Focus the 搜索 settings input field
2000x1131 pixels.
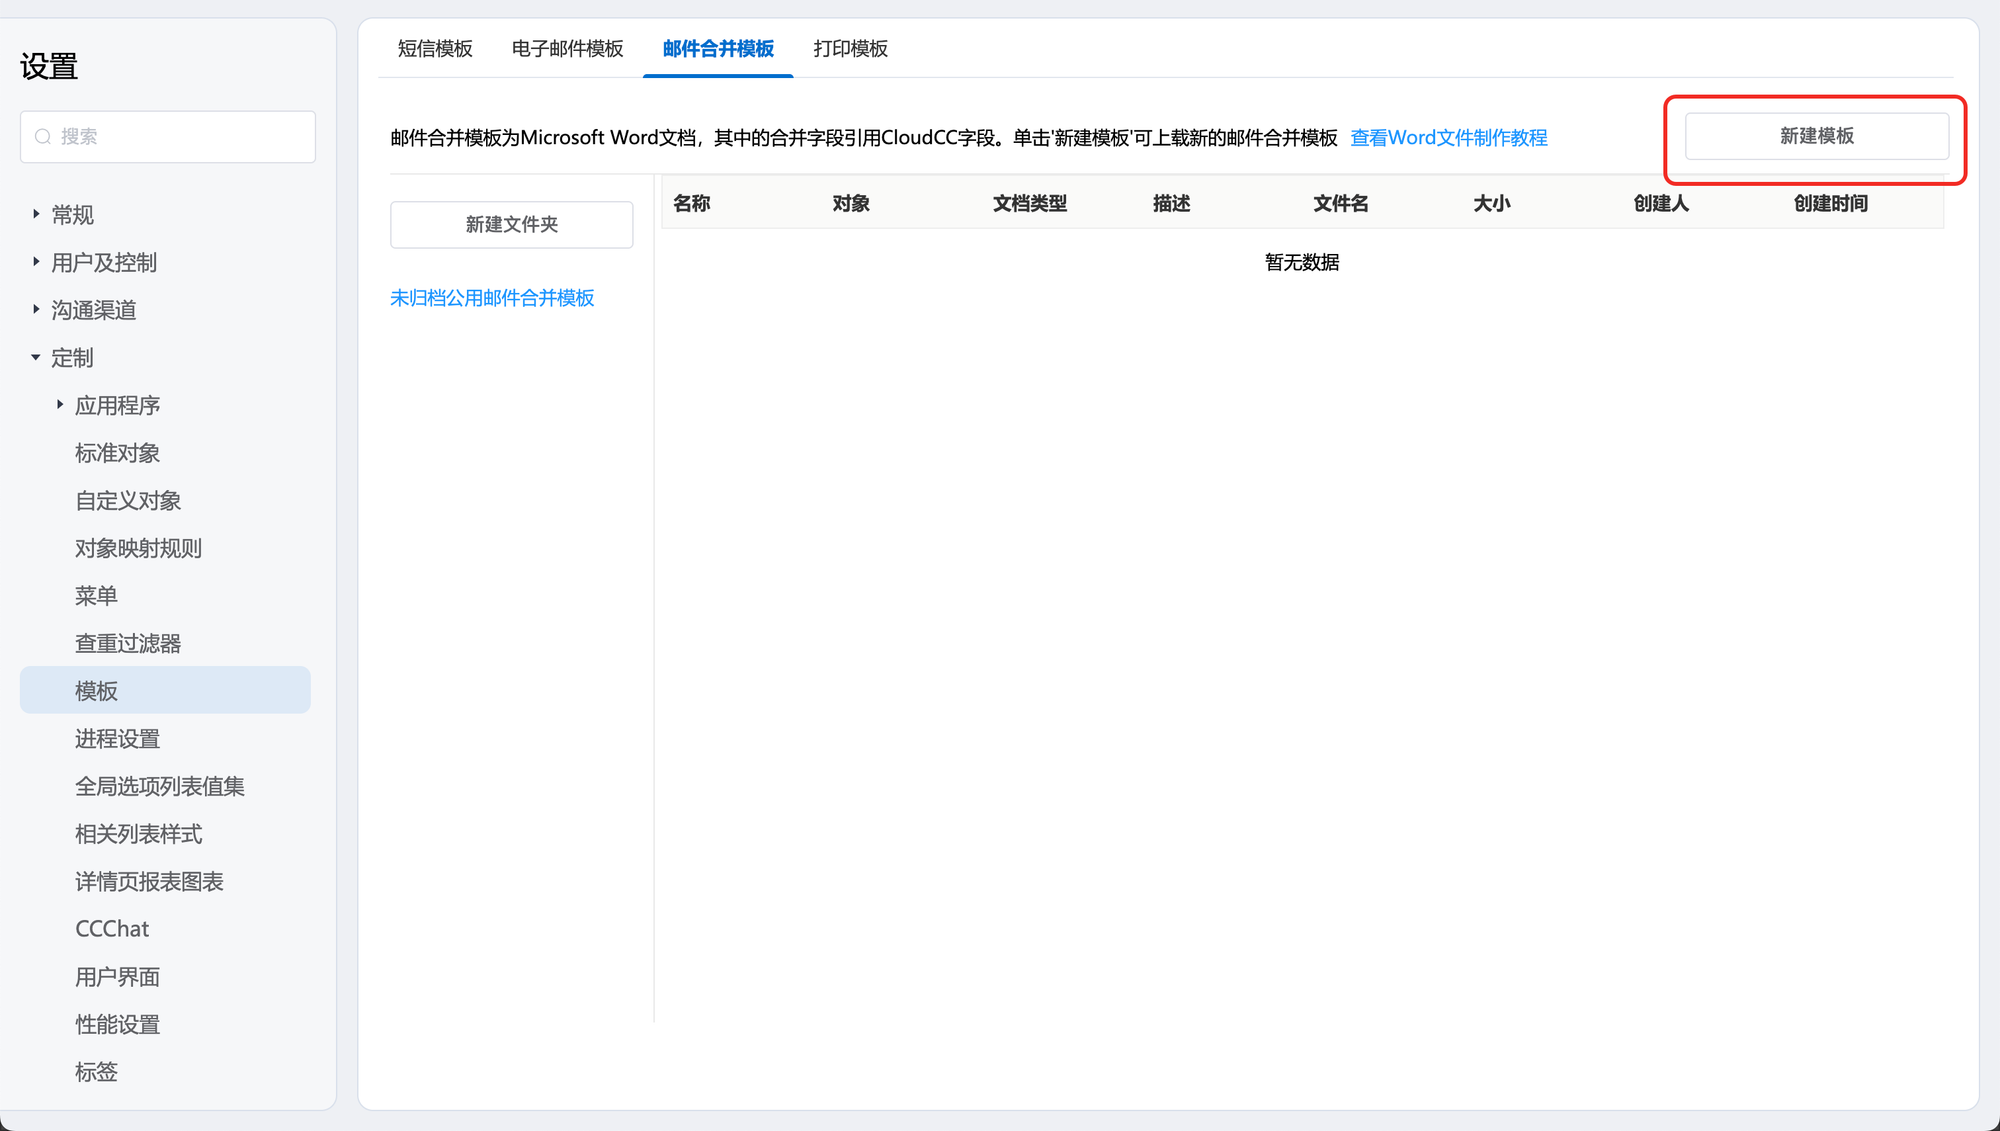pos(180,137)
